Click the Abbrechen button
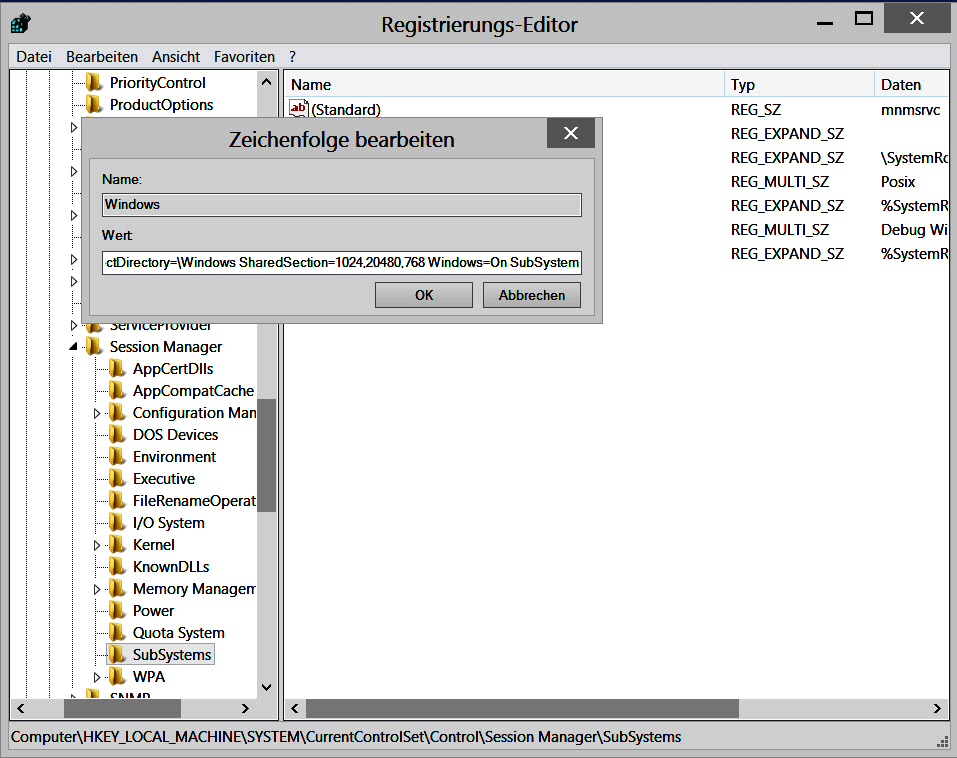 (x=532, y=295)
